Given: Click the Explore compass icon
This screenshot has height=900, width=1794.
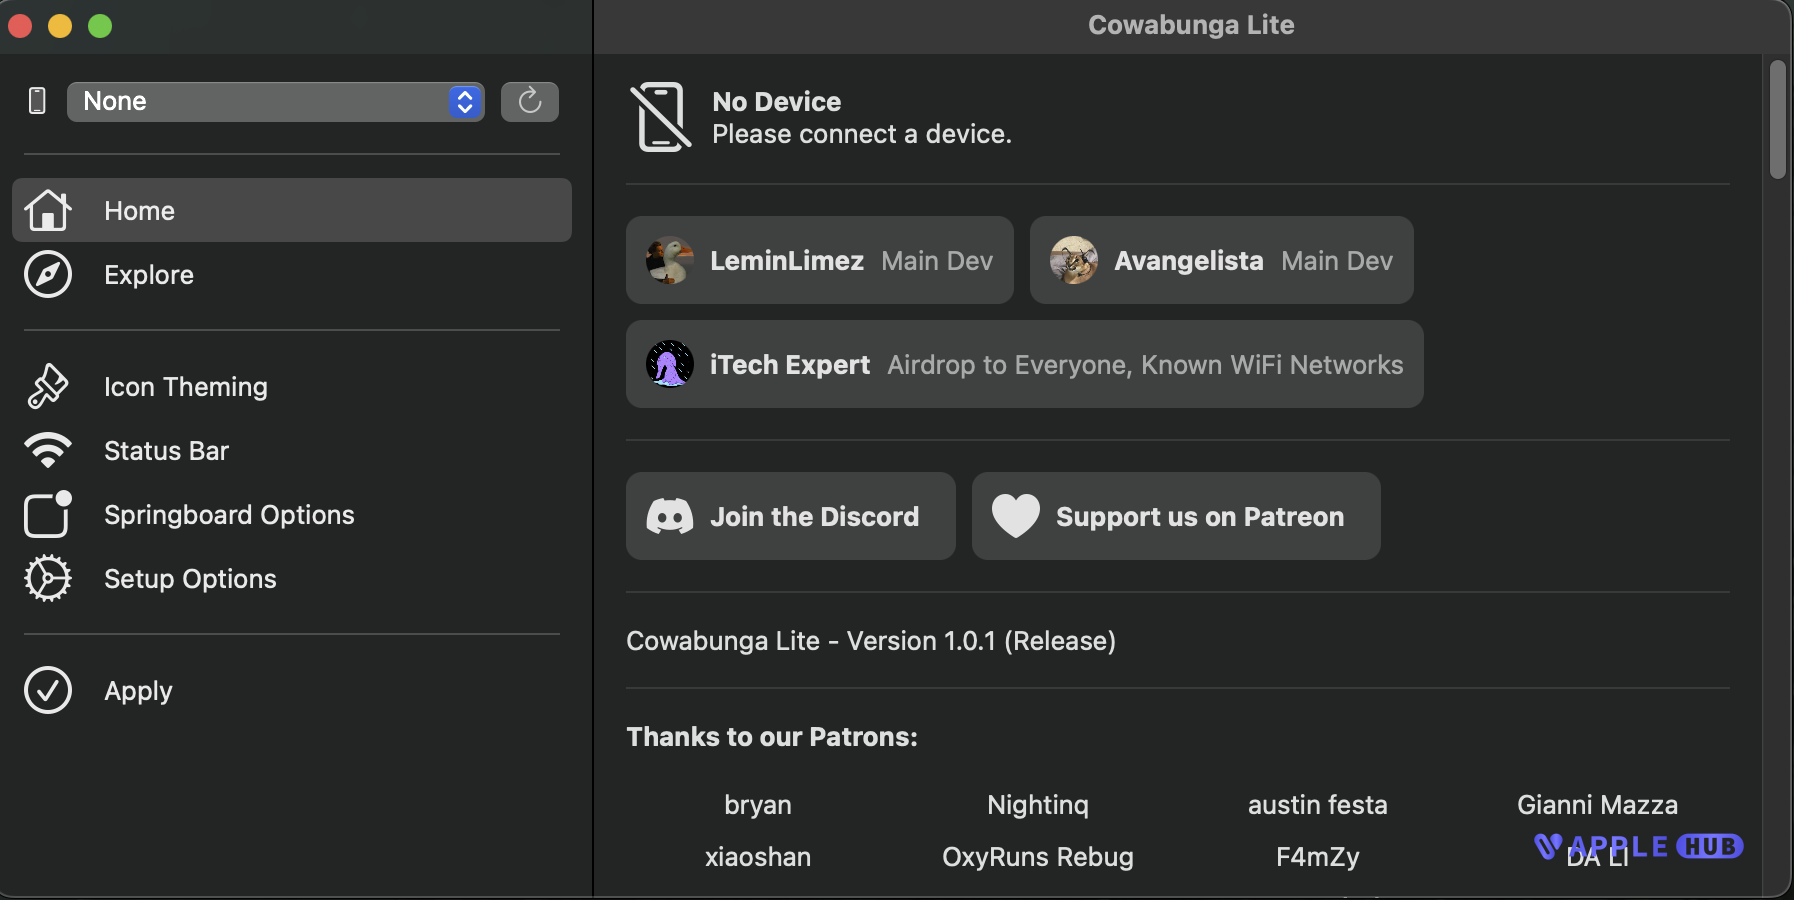Looking at the screenshot, I should [x=48, y=275].
